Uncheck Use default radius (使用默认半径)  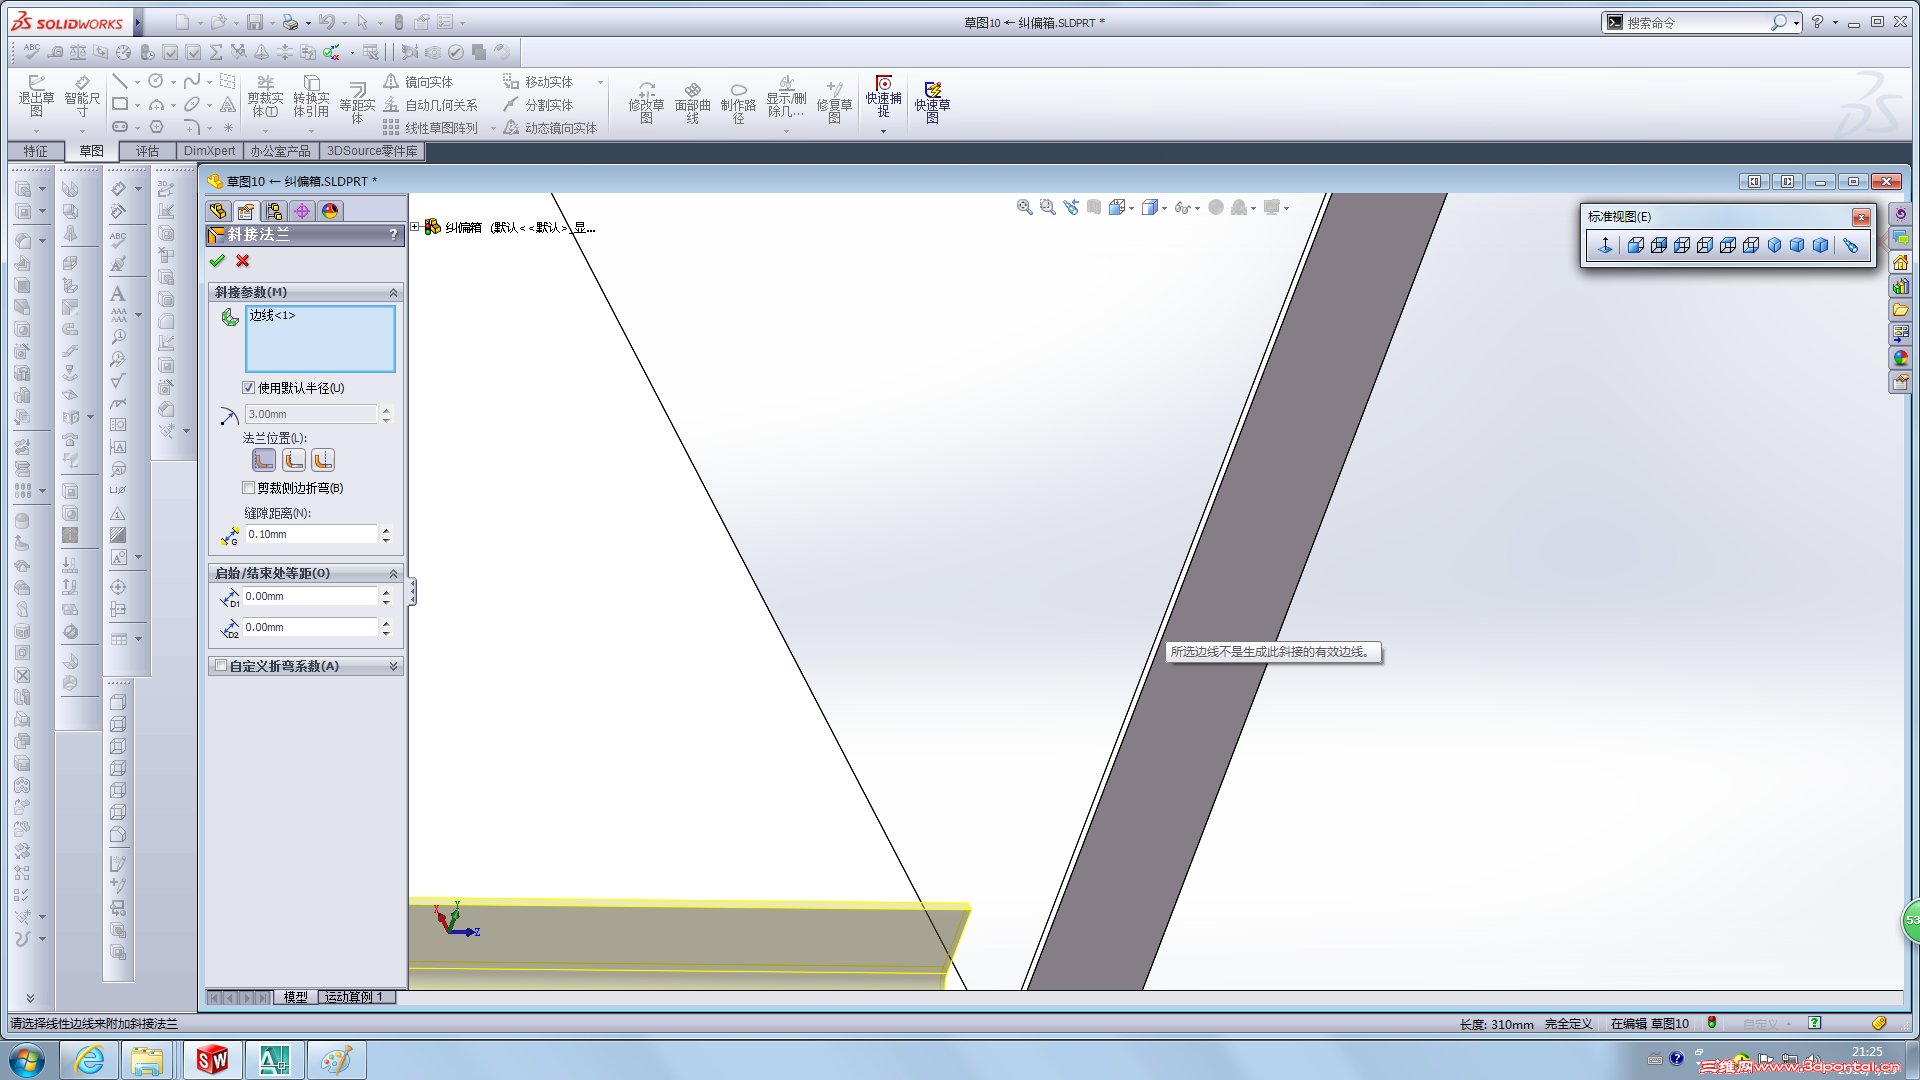(x=249, y=388)
